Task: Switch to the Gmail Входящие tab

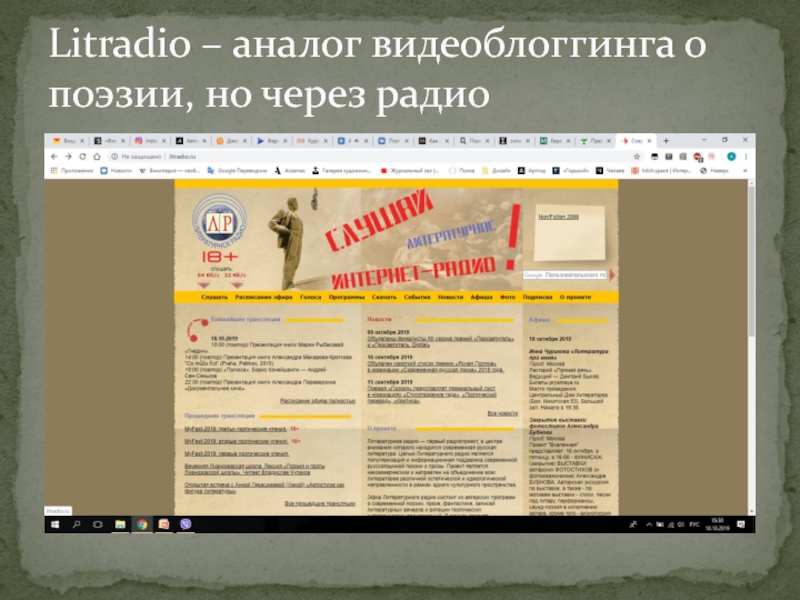Action: click(x=68, y=141)
